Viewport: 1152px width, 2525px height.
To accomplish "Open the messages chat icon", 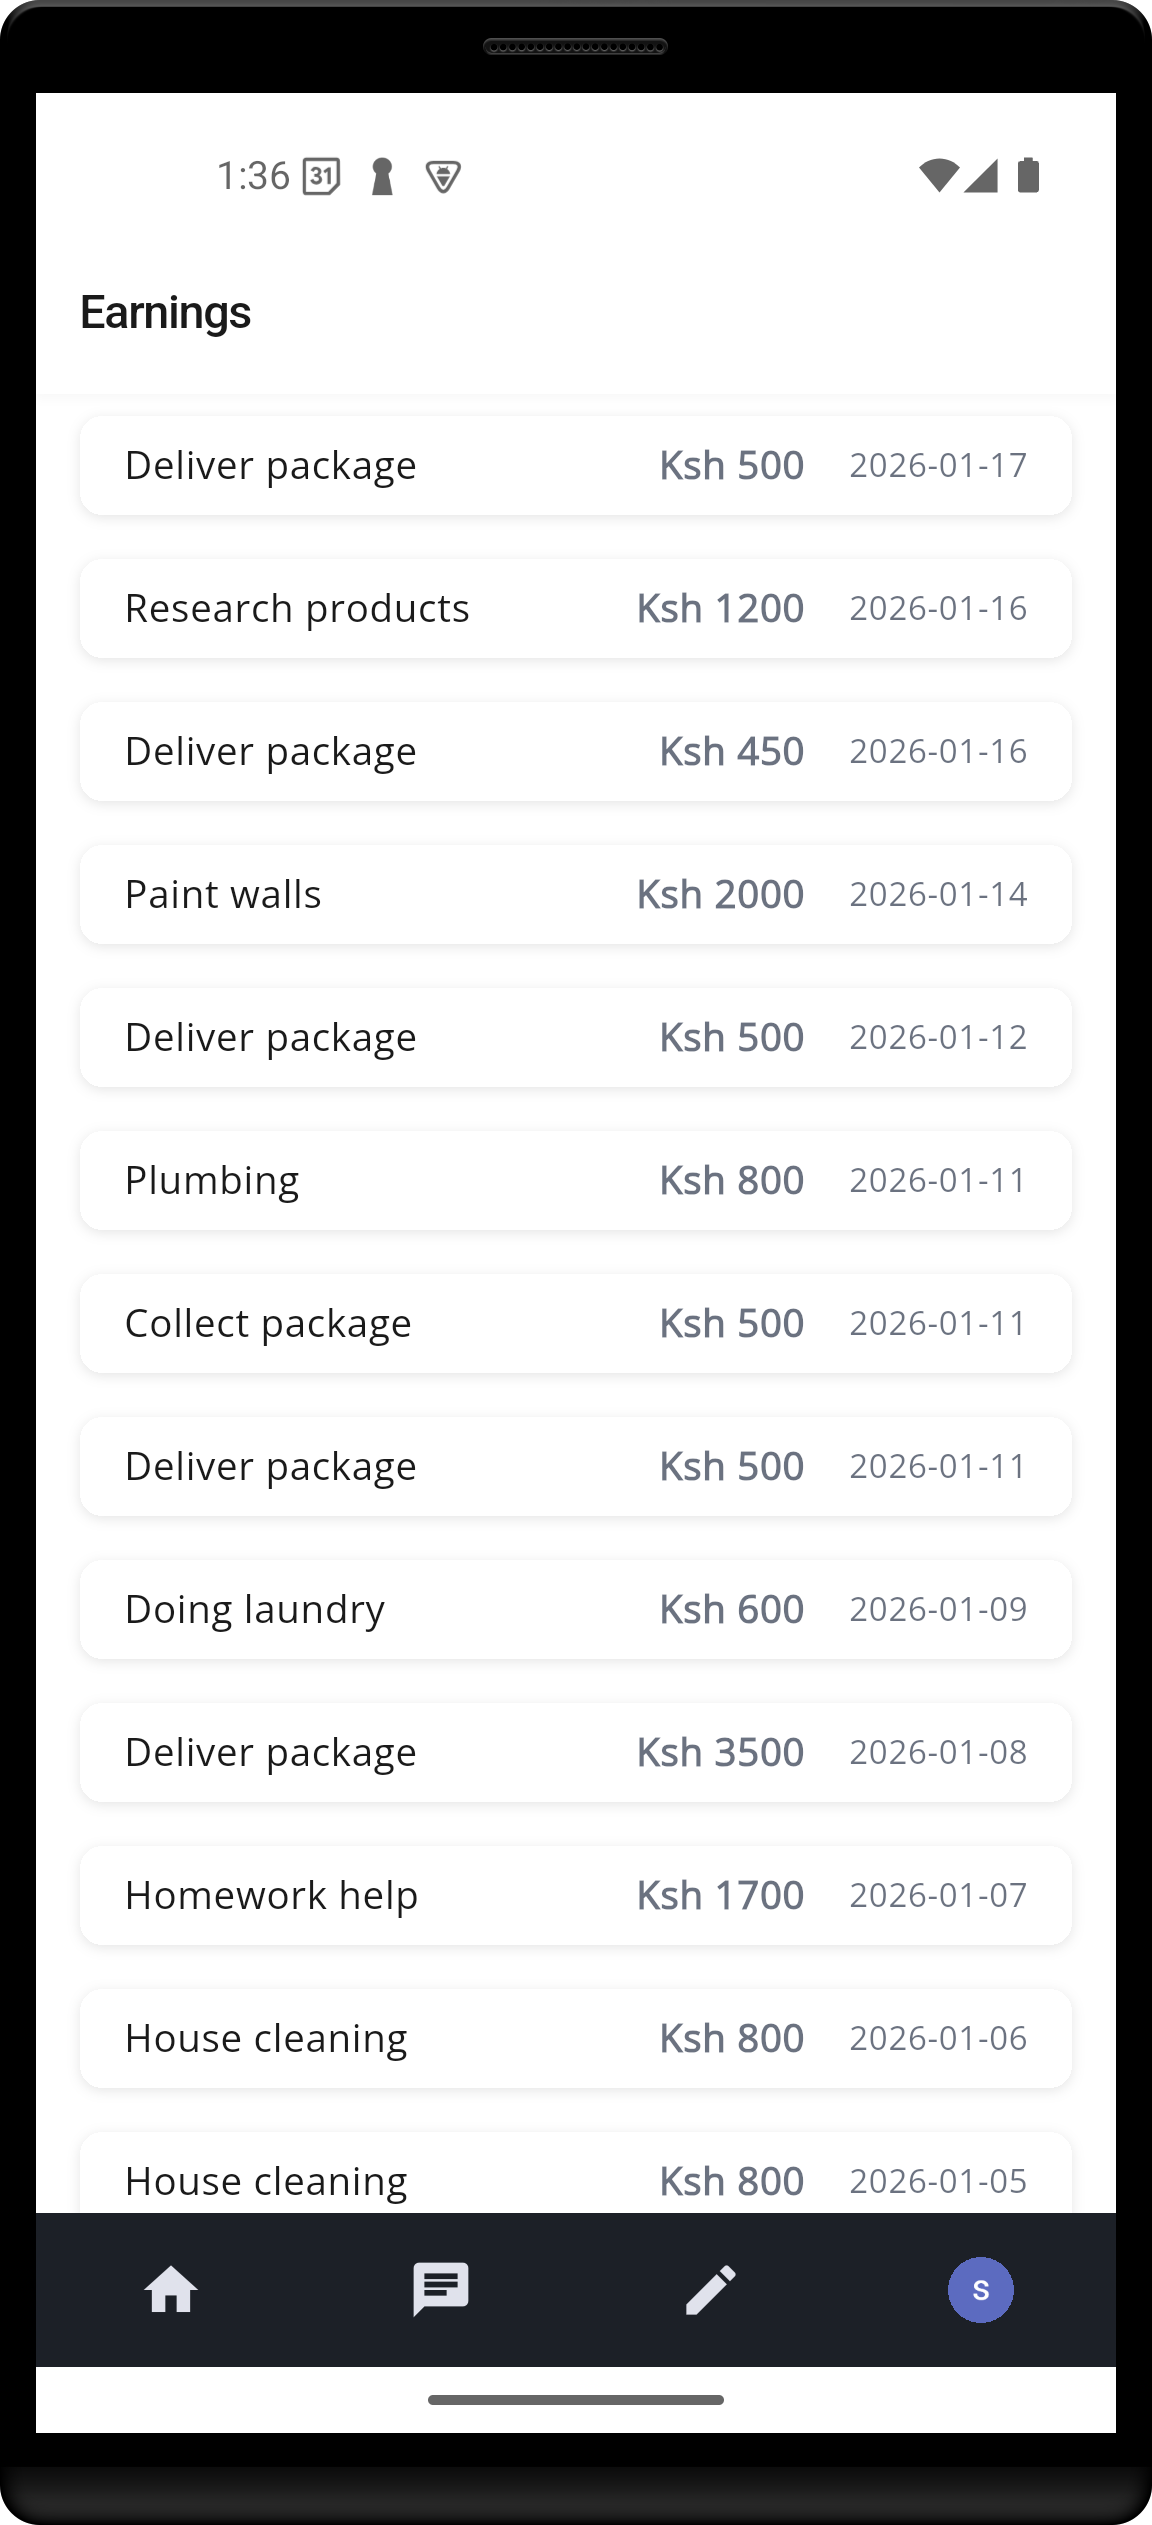I will click(x=441, y=2290).
